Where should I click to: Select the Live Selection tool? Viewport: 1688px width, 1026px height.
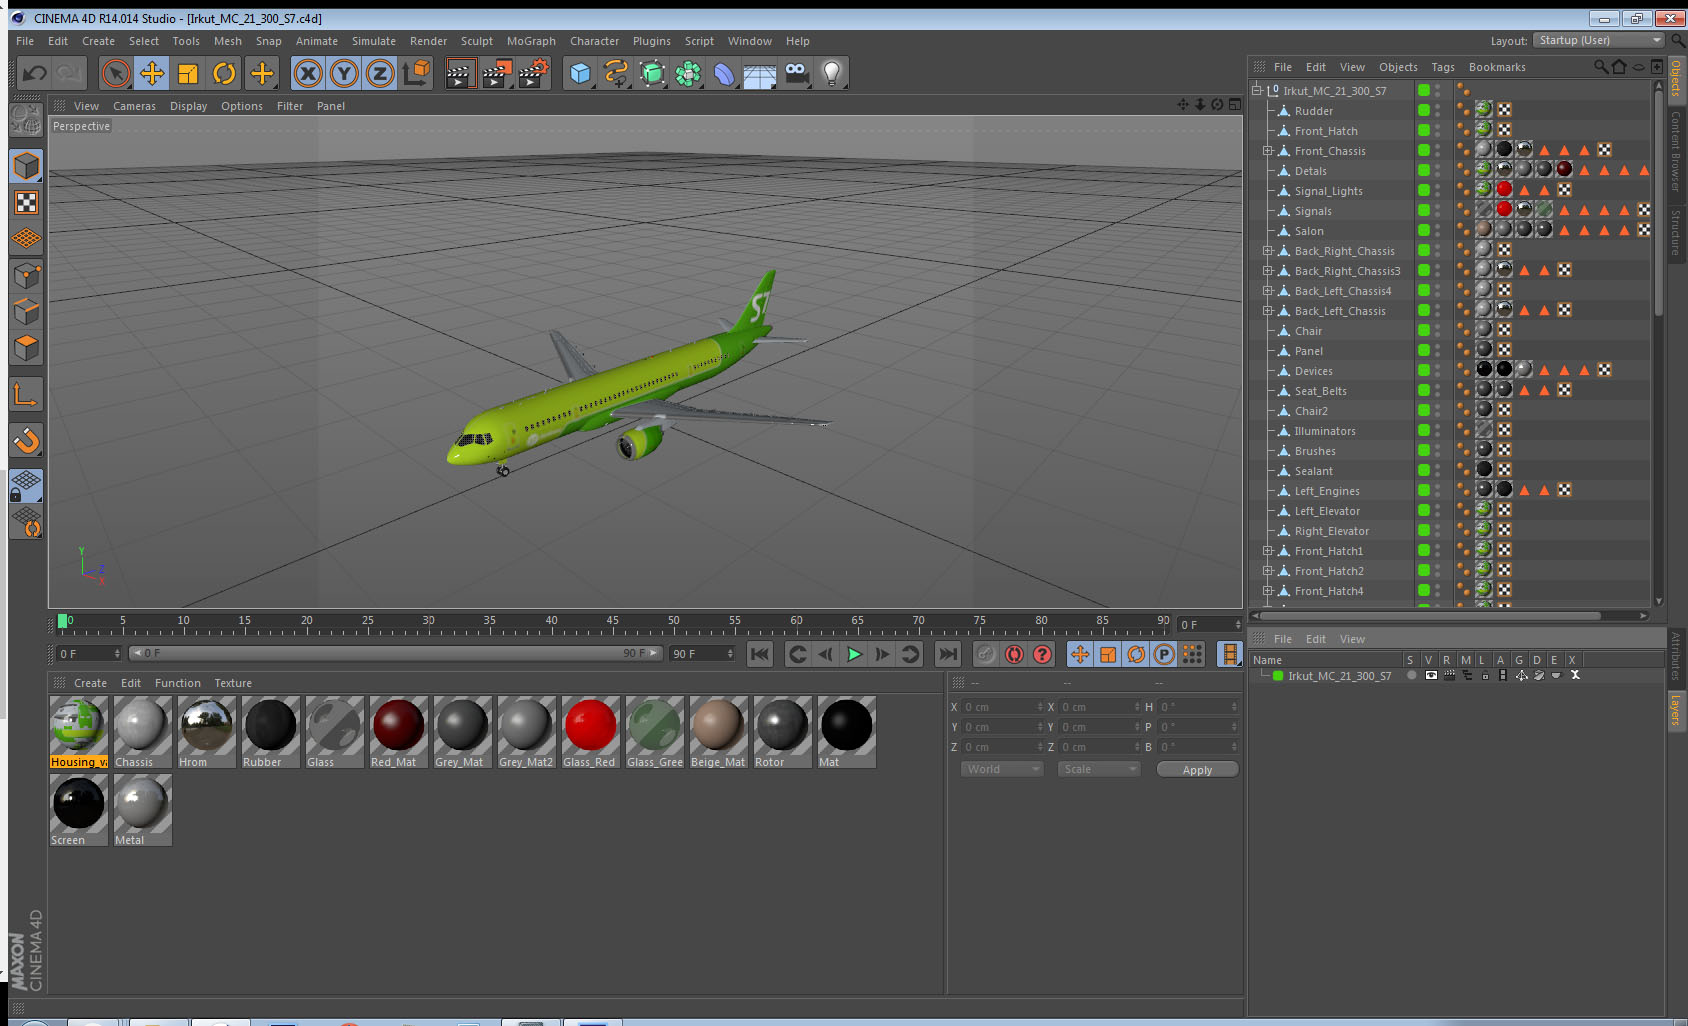click(x=116, y=73)
